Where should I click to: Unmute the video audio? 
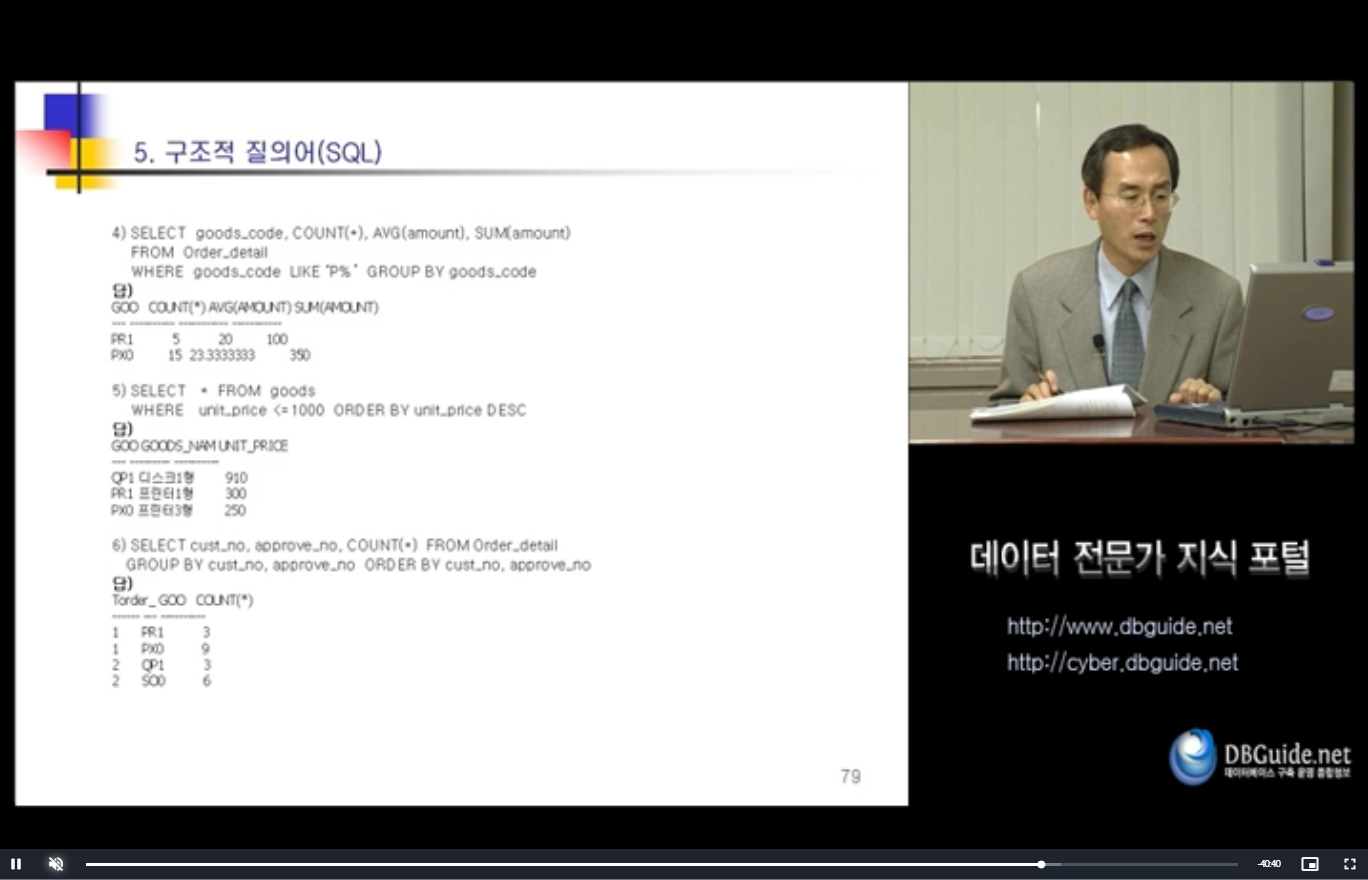pyautogui.click(x=56, y=864)
